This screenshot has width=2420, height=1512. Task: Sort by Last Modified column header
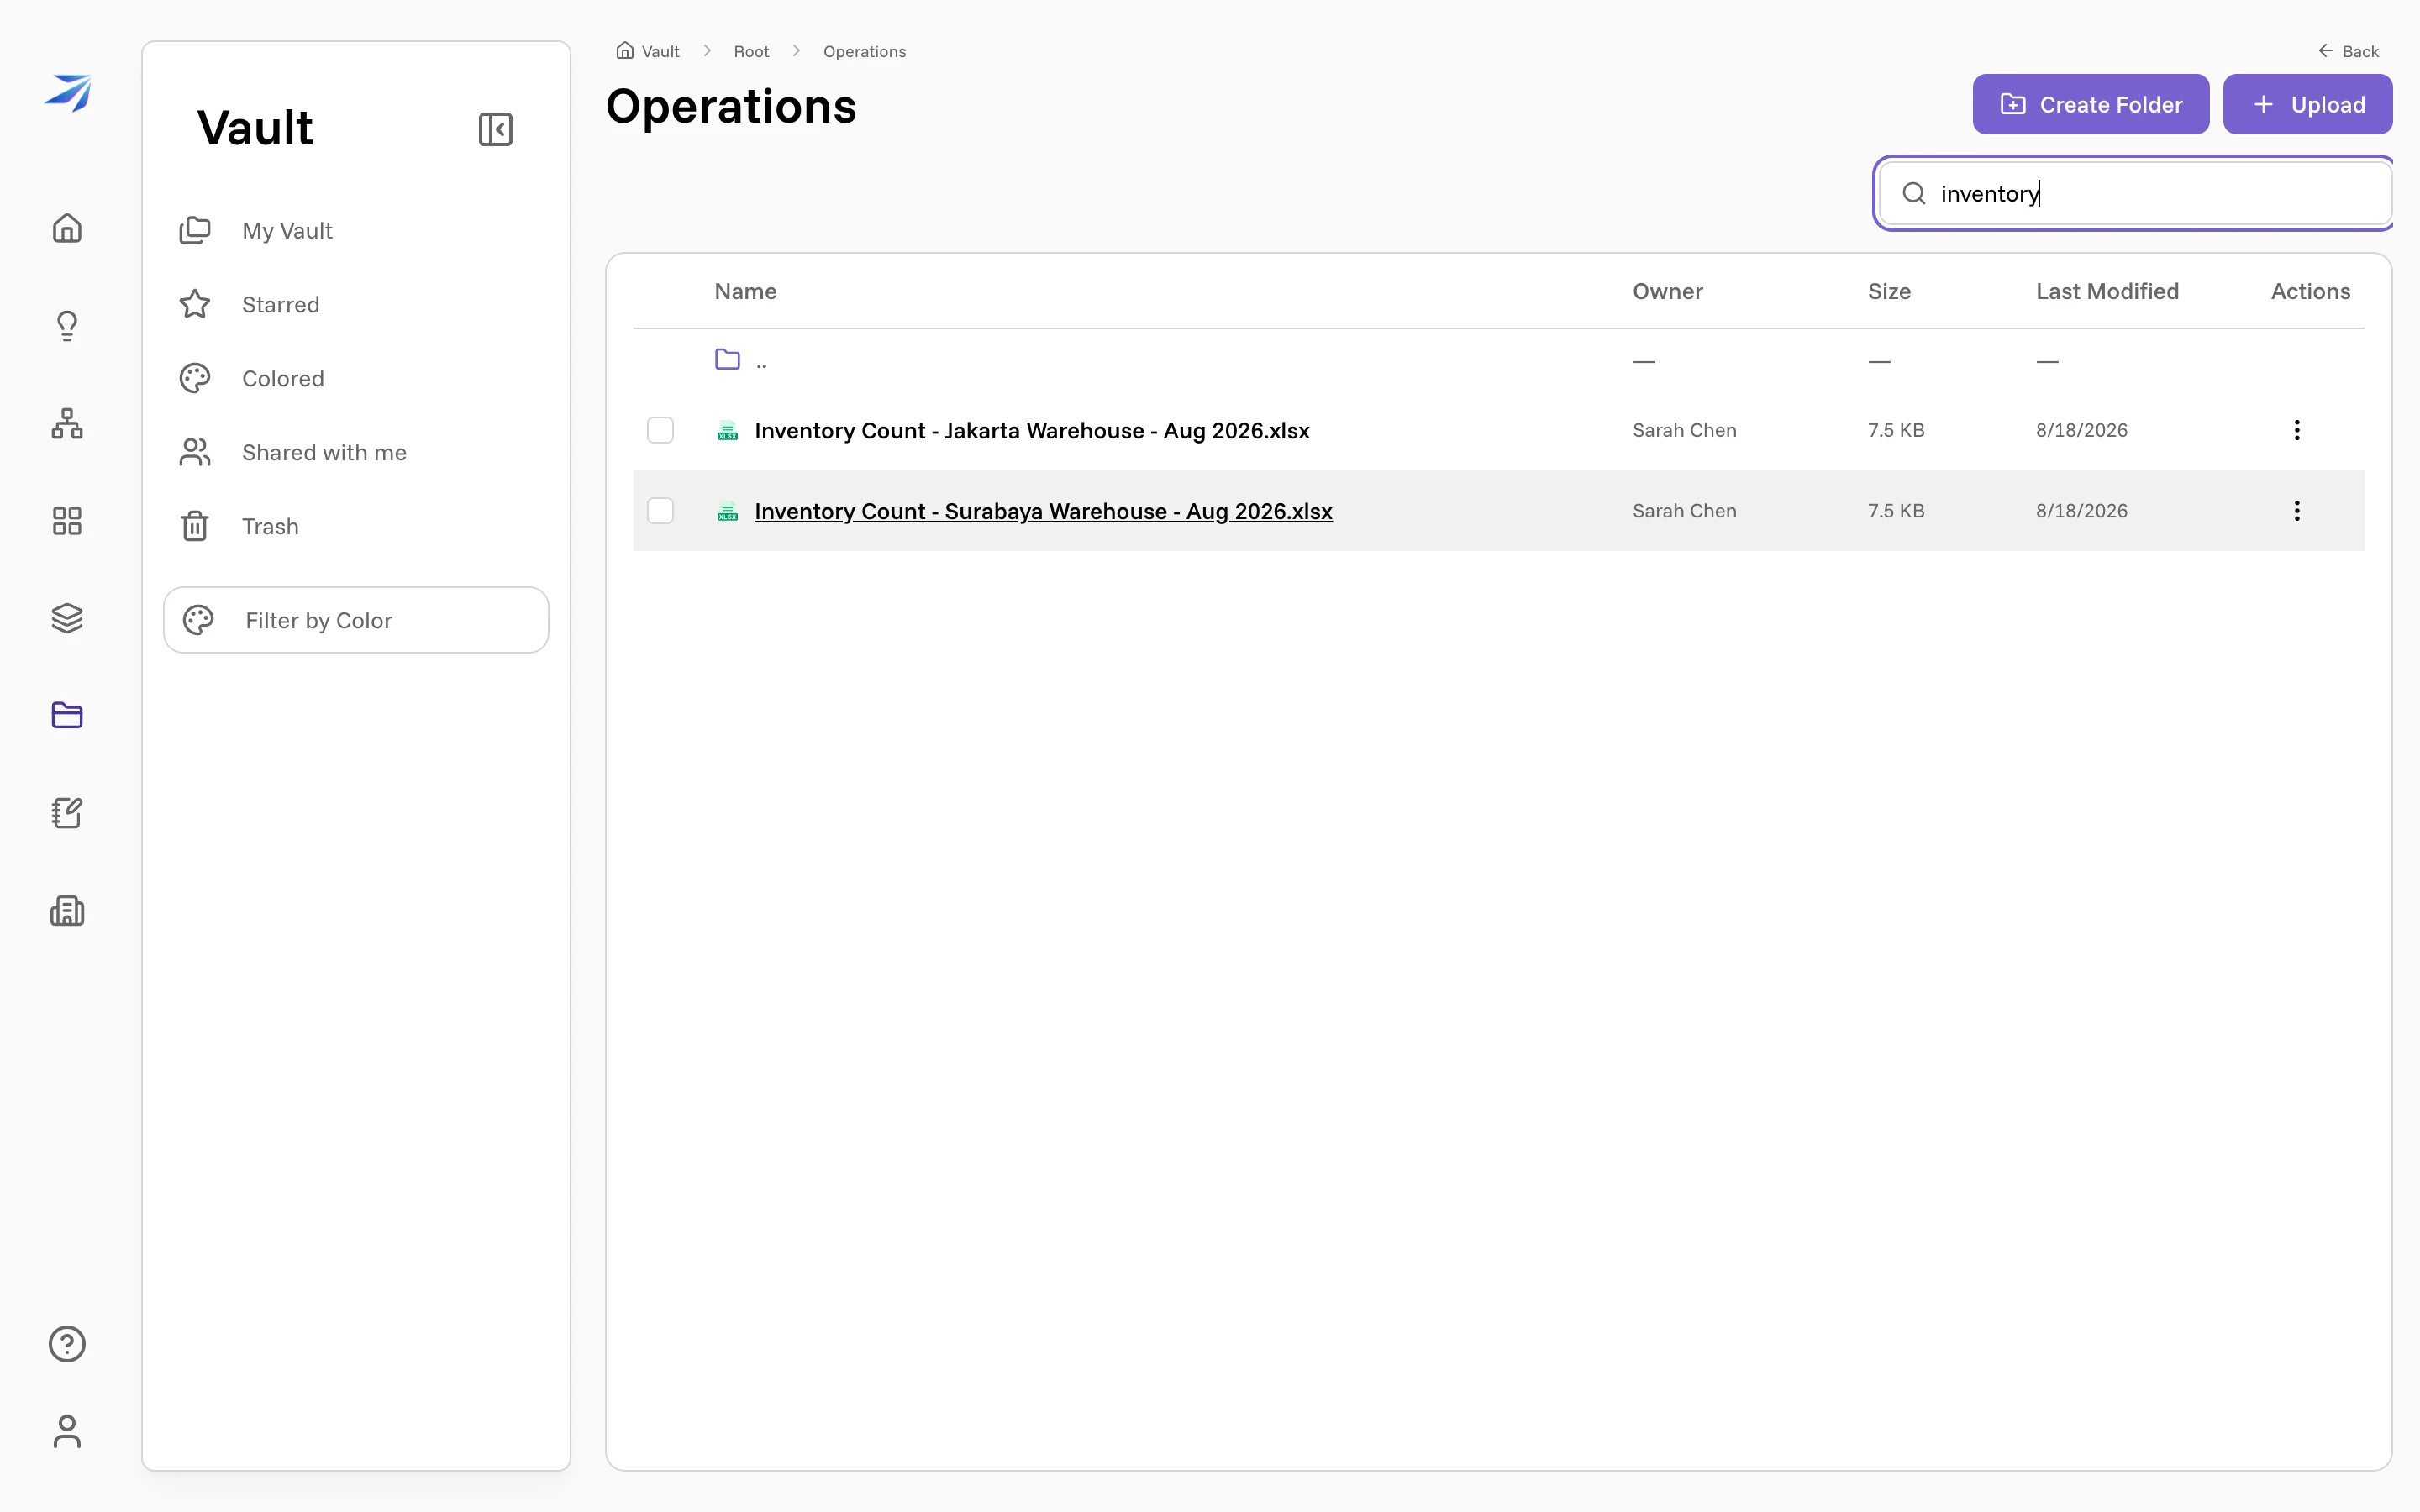tap(2107, 291)
